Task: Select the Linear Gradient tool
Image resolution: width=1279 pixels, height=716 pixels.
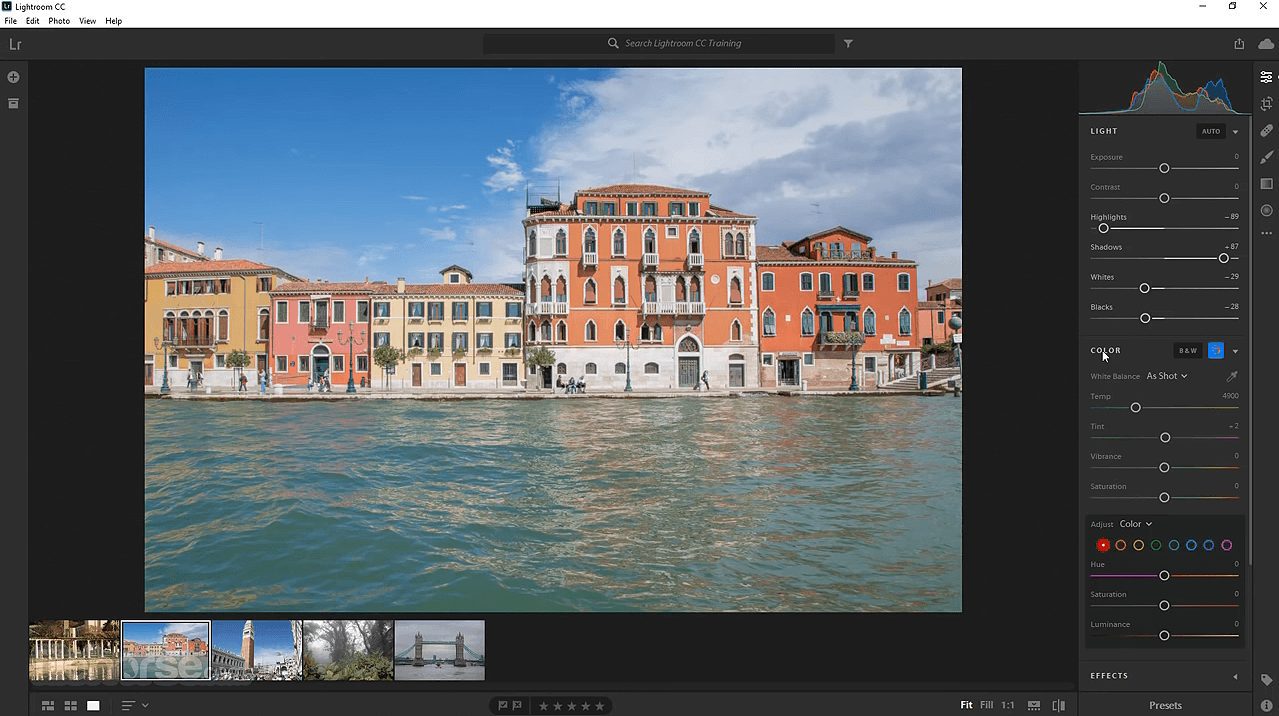Action: pos(1265,183)
